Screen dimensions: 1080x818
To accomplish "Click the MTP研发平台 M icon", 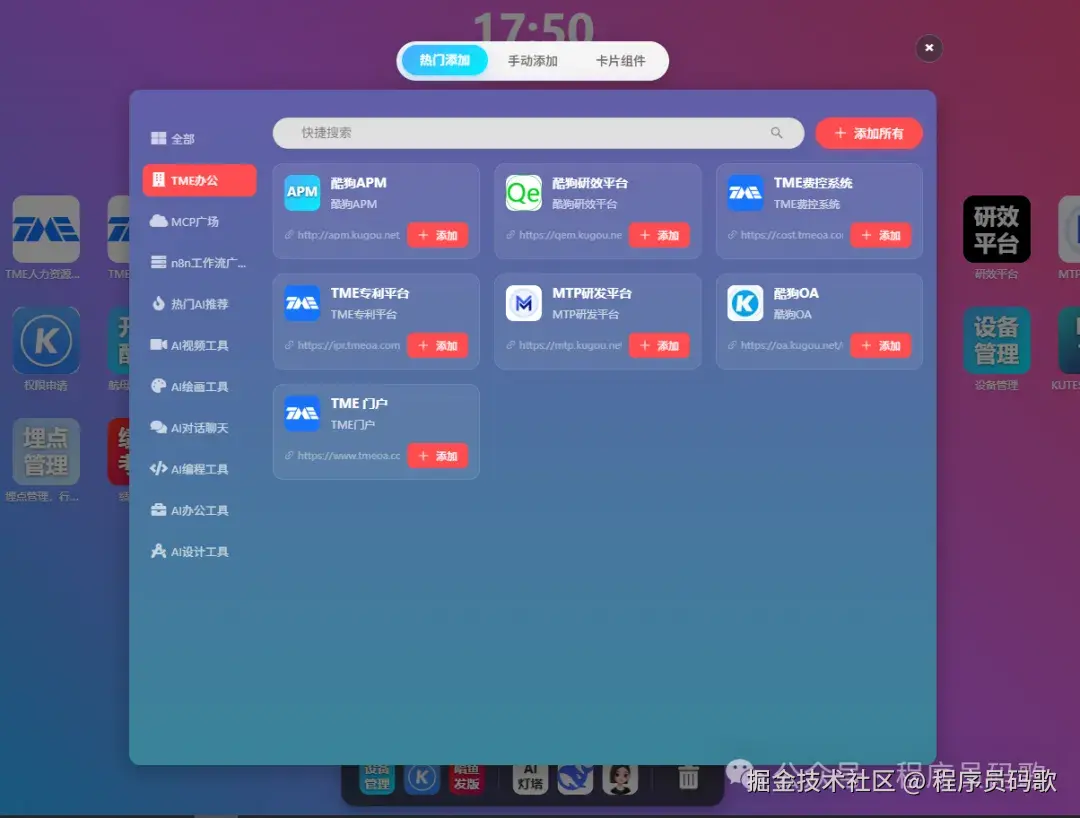I will point(523,302).
